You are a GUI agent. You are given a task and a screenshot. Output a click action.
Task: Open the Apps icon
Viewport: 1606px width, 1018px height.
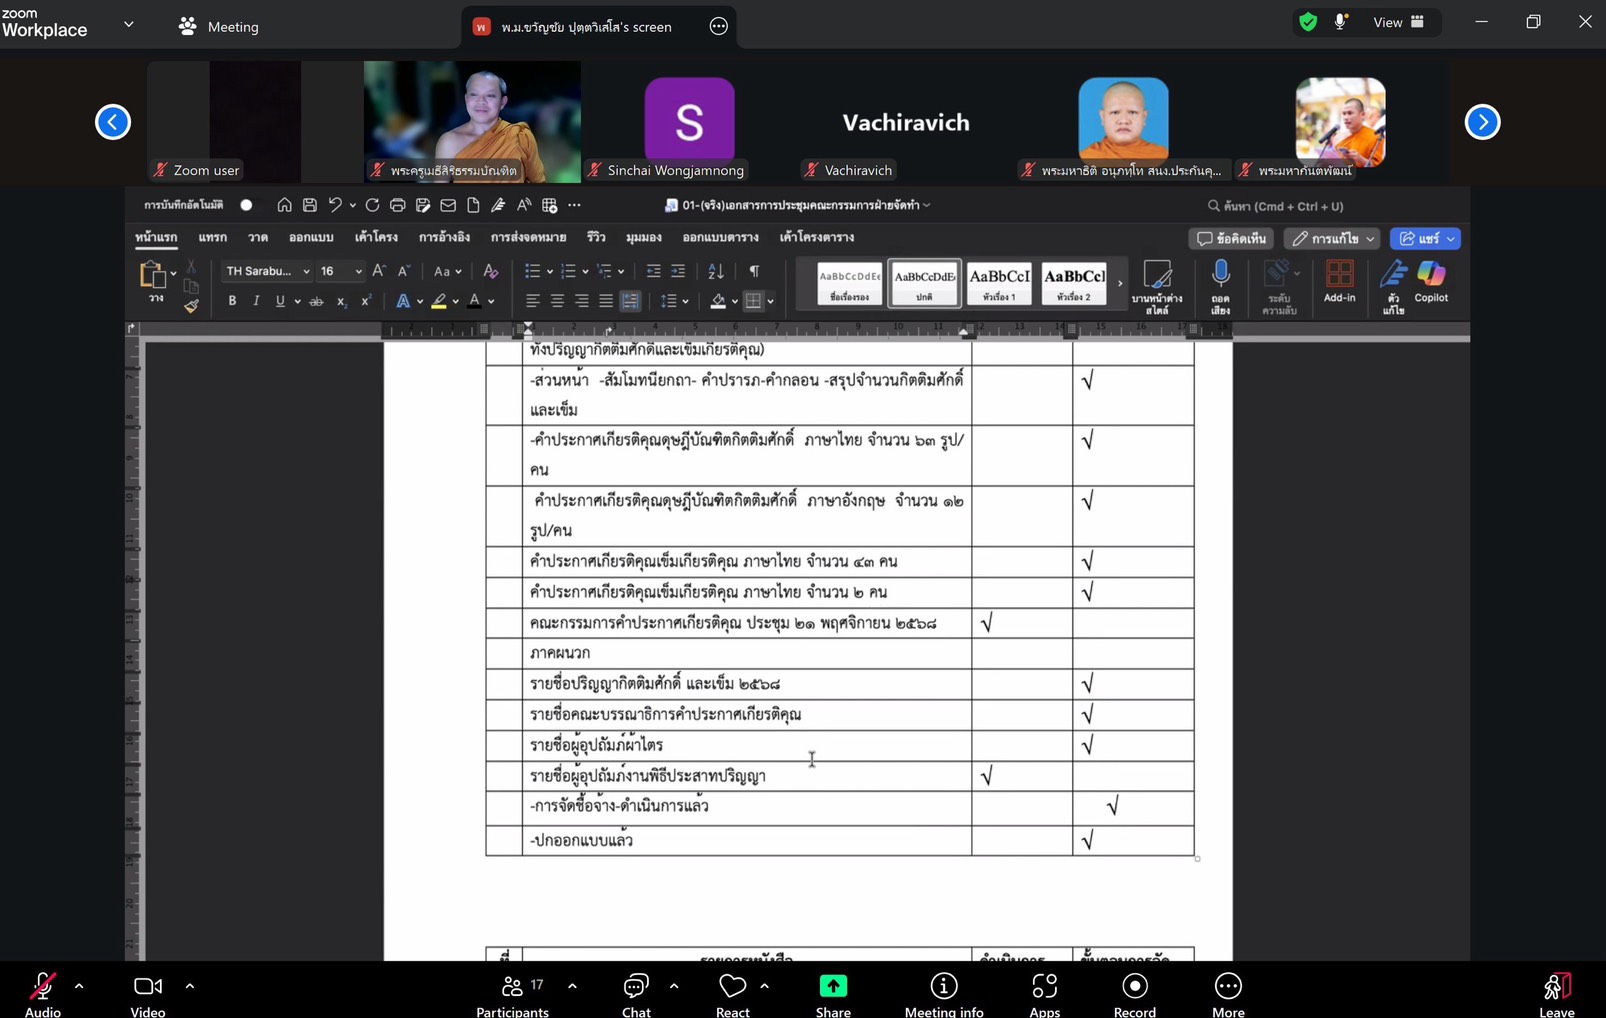coord(1044,986)
